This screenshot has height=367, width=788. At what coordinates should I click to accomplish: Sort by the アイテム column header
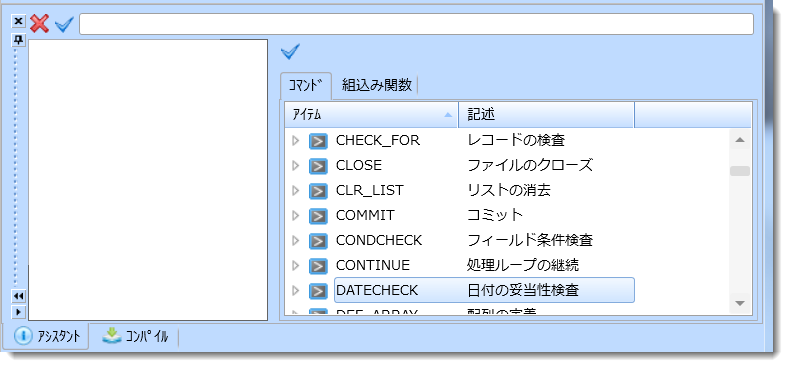[371, 115]
